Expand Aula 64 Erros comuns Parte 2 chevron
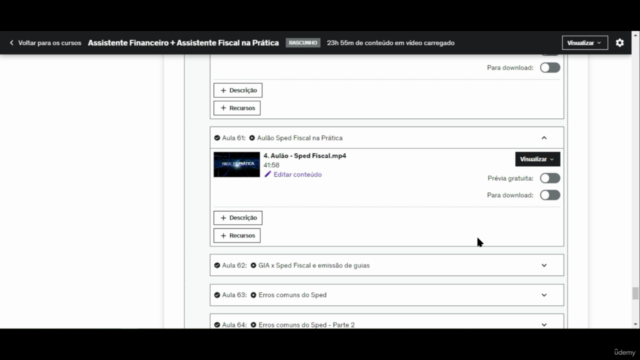The image size is (640, 360). tap(544, 325)
